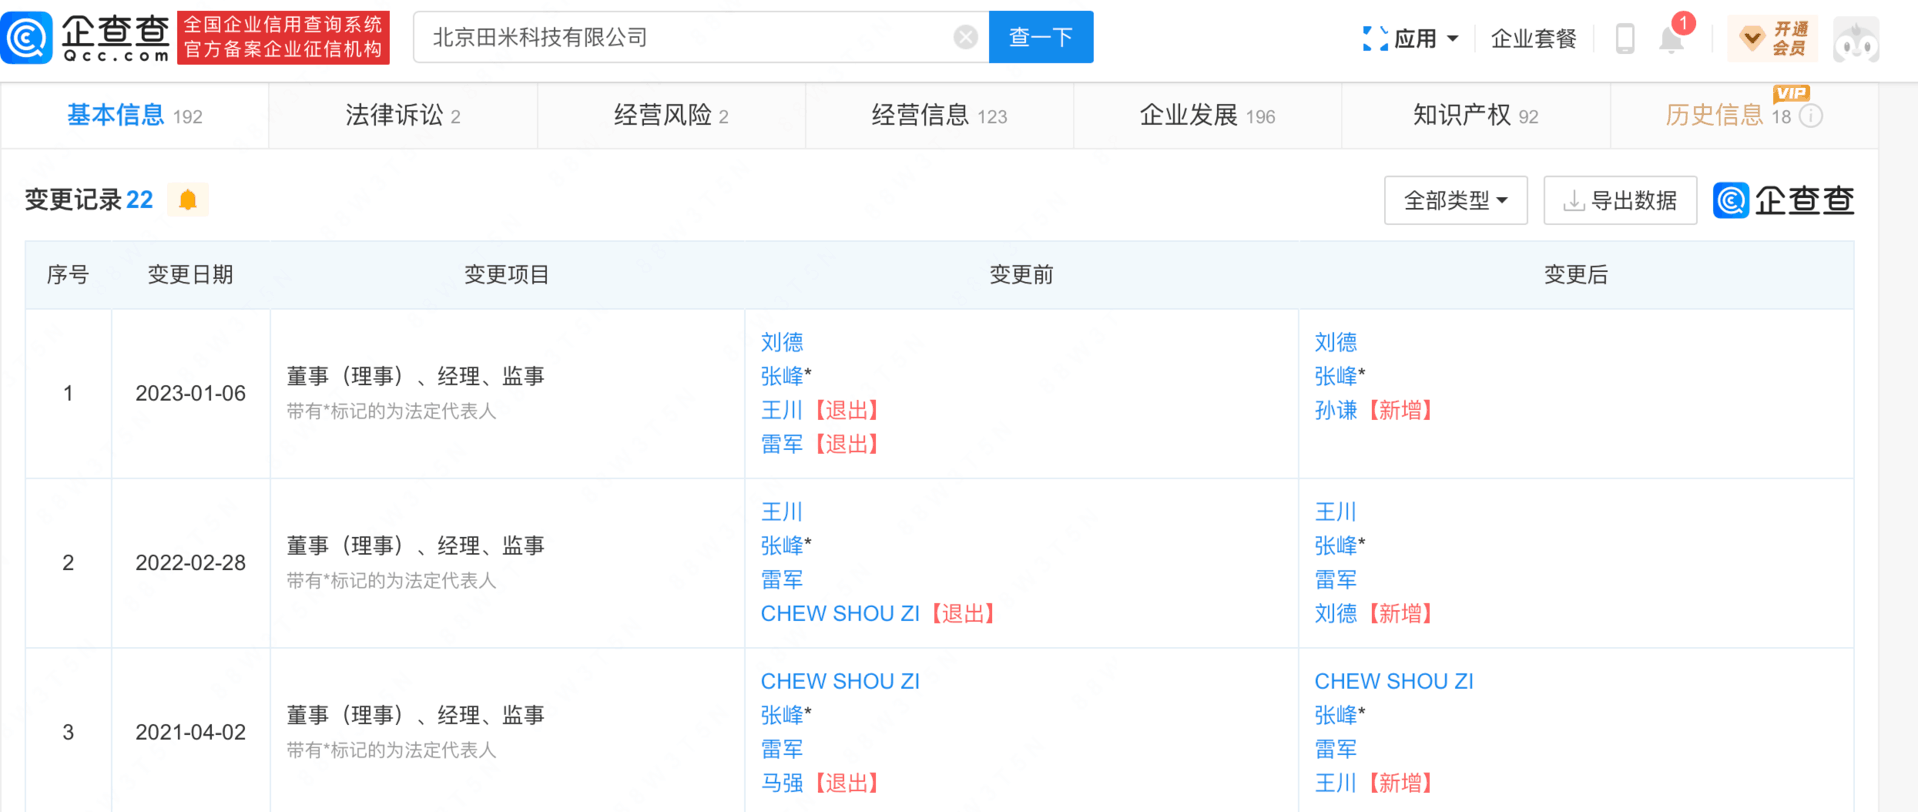The height and width of the screenshot is (812, 1918).
Task: Click 全国企业信用查询系统 red banner
Action: coord(283,37)
